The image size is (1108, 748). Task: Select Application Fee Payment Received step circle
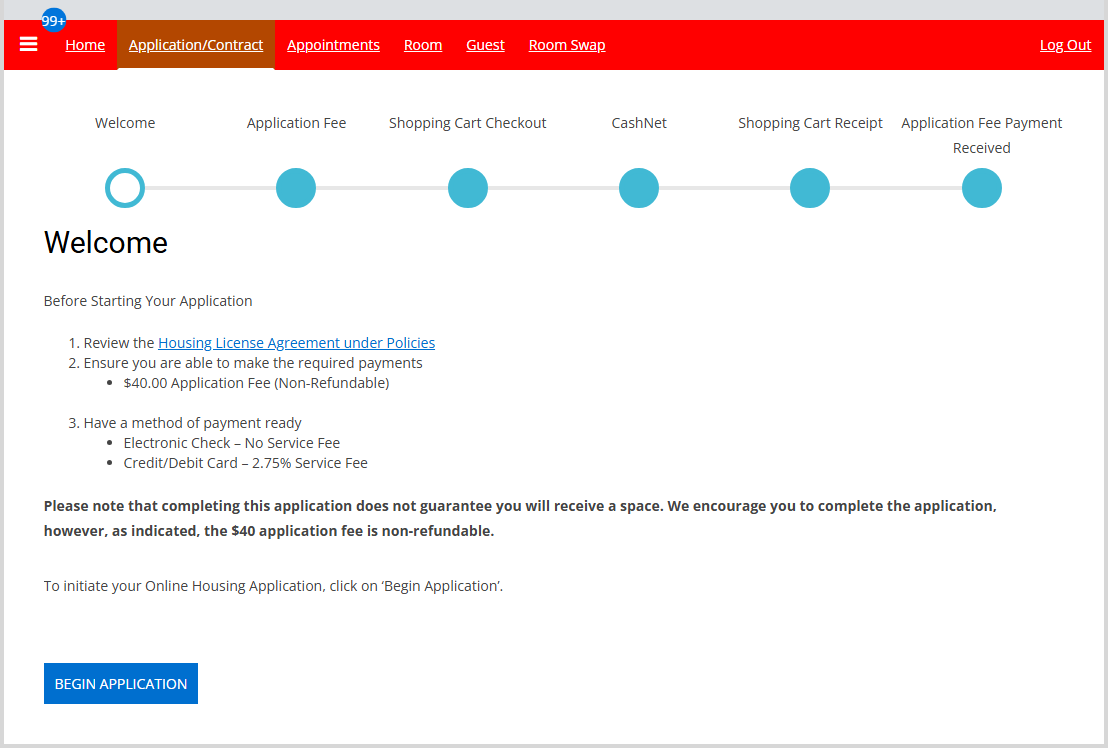point(982,188)
